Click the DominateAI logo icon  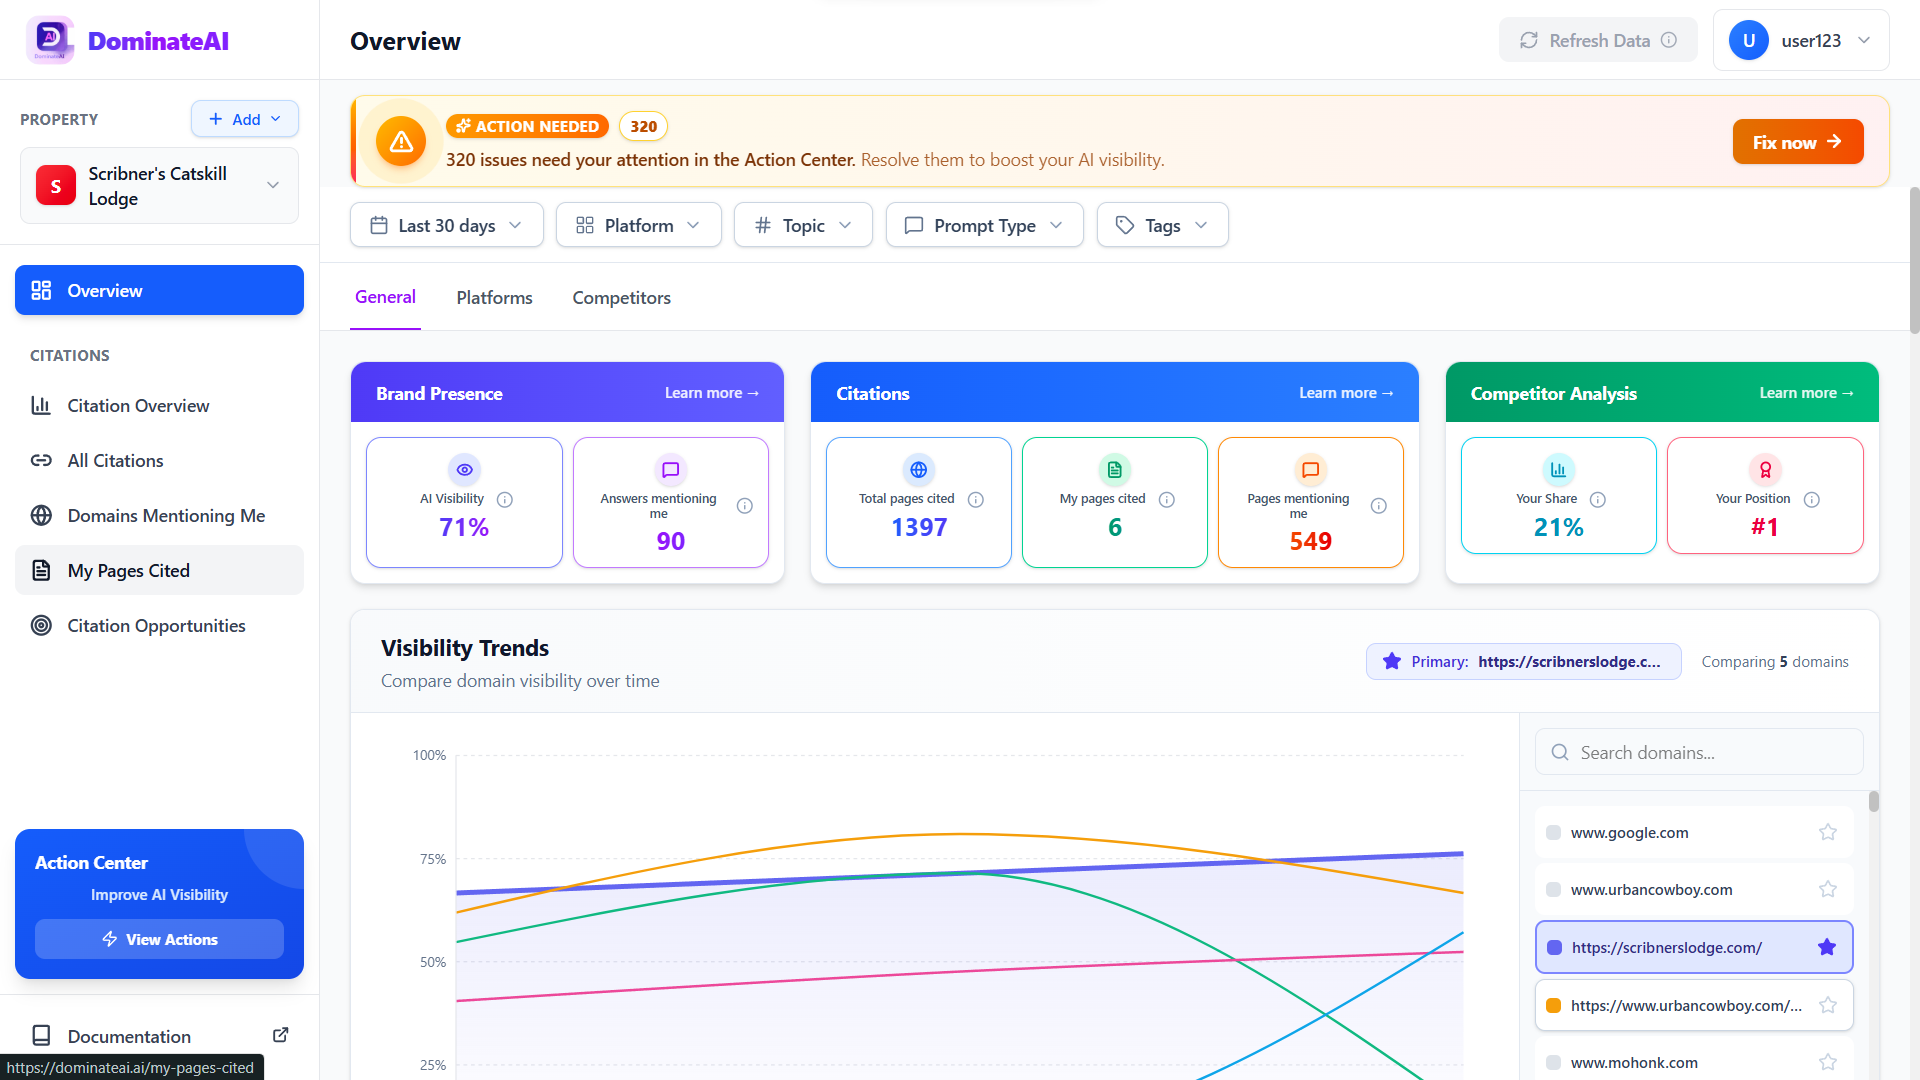50,40
